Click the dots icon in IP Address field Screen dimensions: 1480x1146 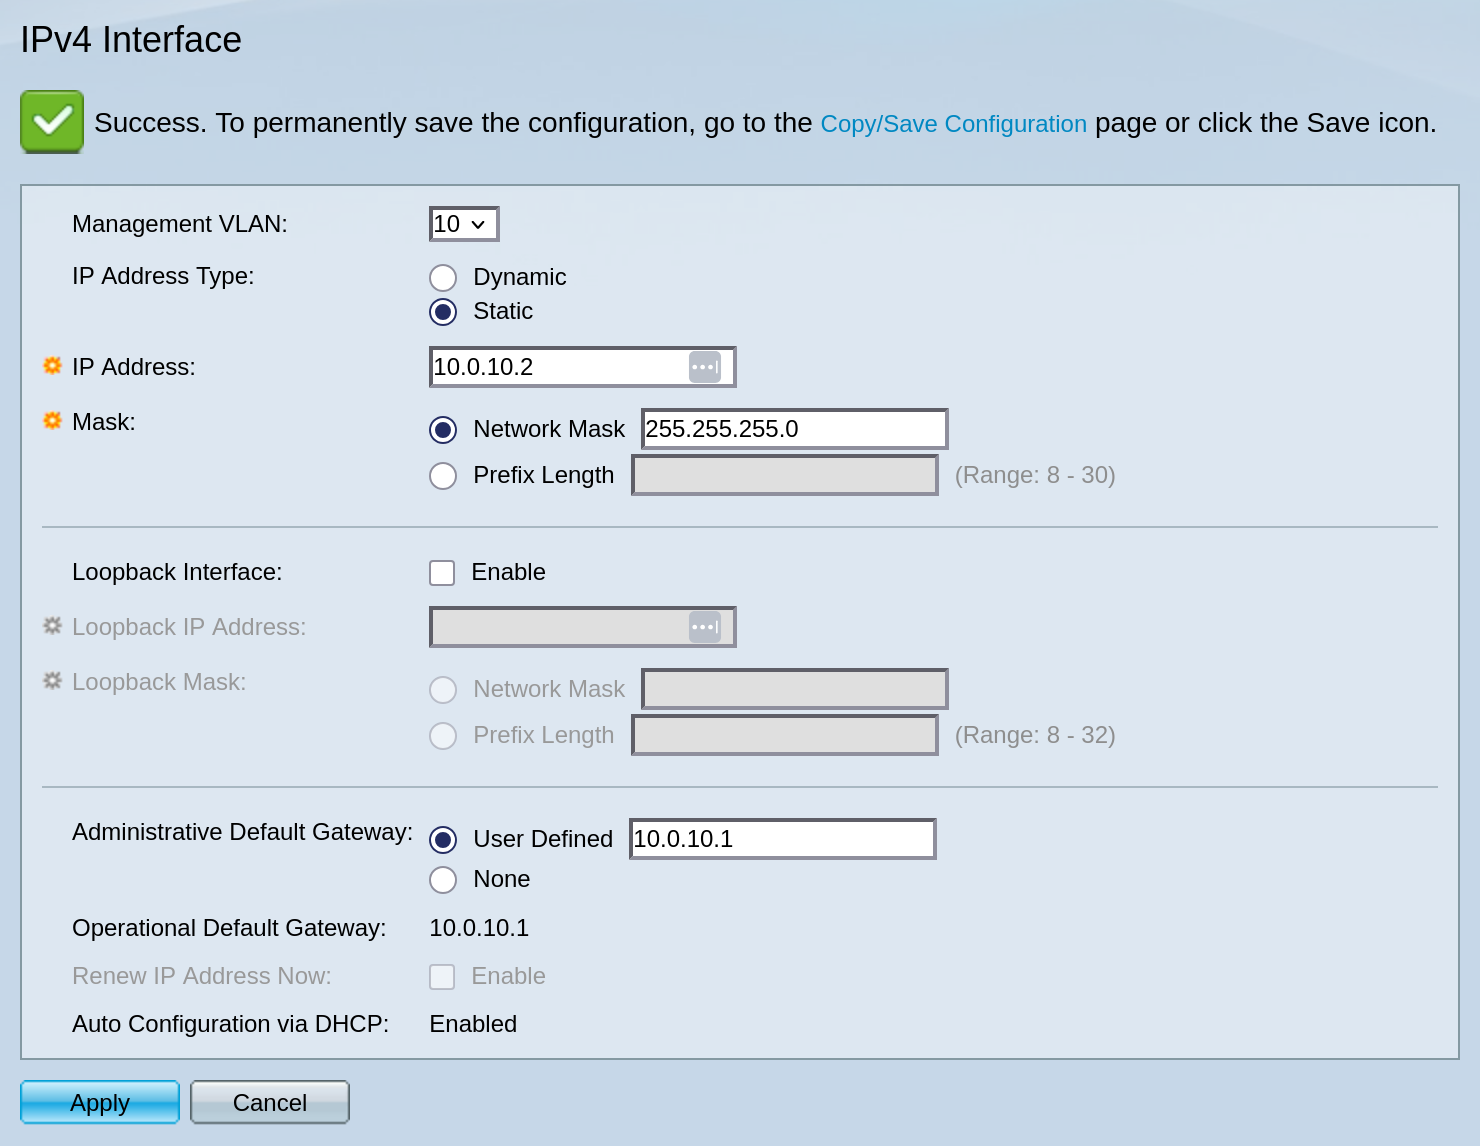click(x=704, y=367)
